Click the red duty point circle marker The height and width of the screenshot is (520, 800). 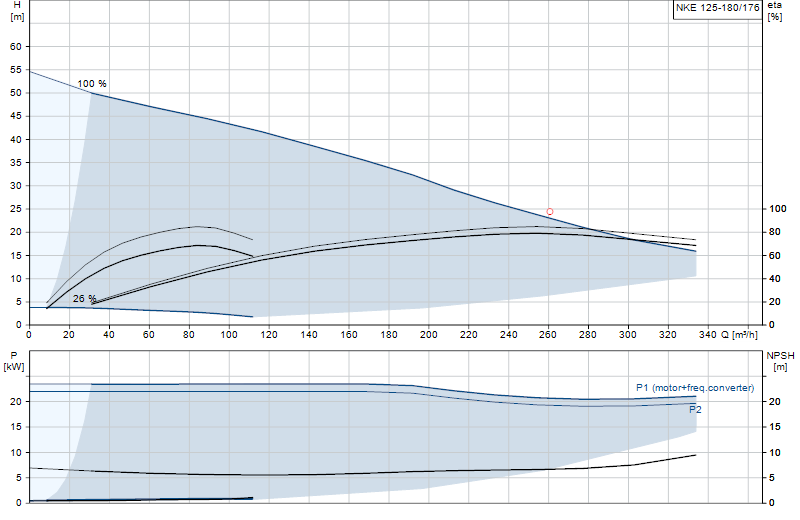(549, 211)
